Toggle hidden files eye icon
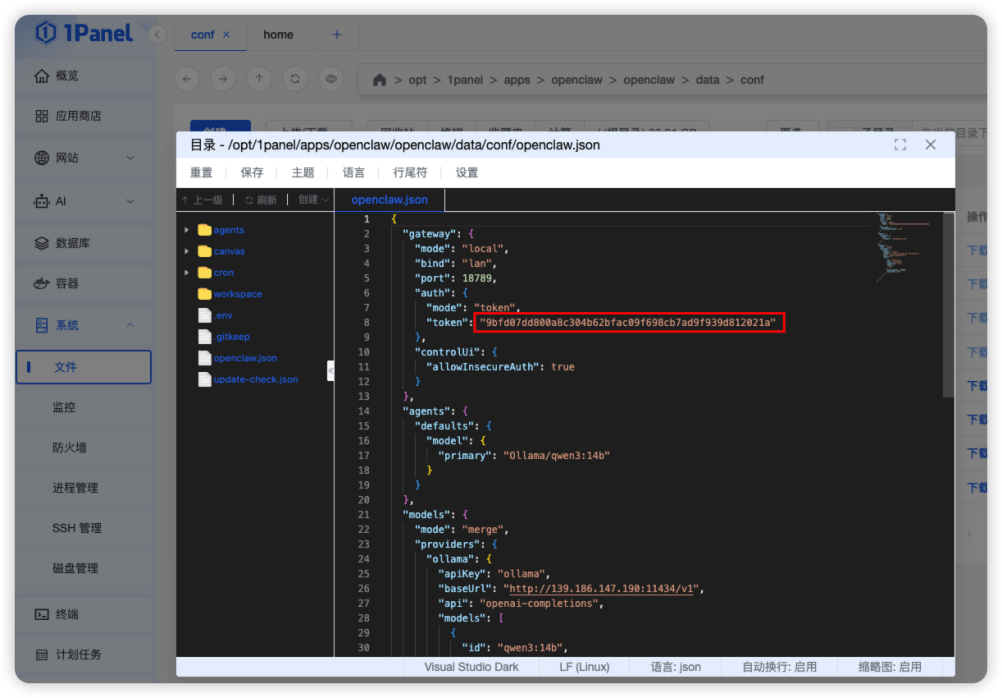Screen dimensions: 1002x698 [x=331, y=79]
